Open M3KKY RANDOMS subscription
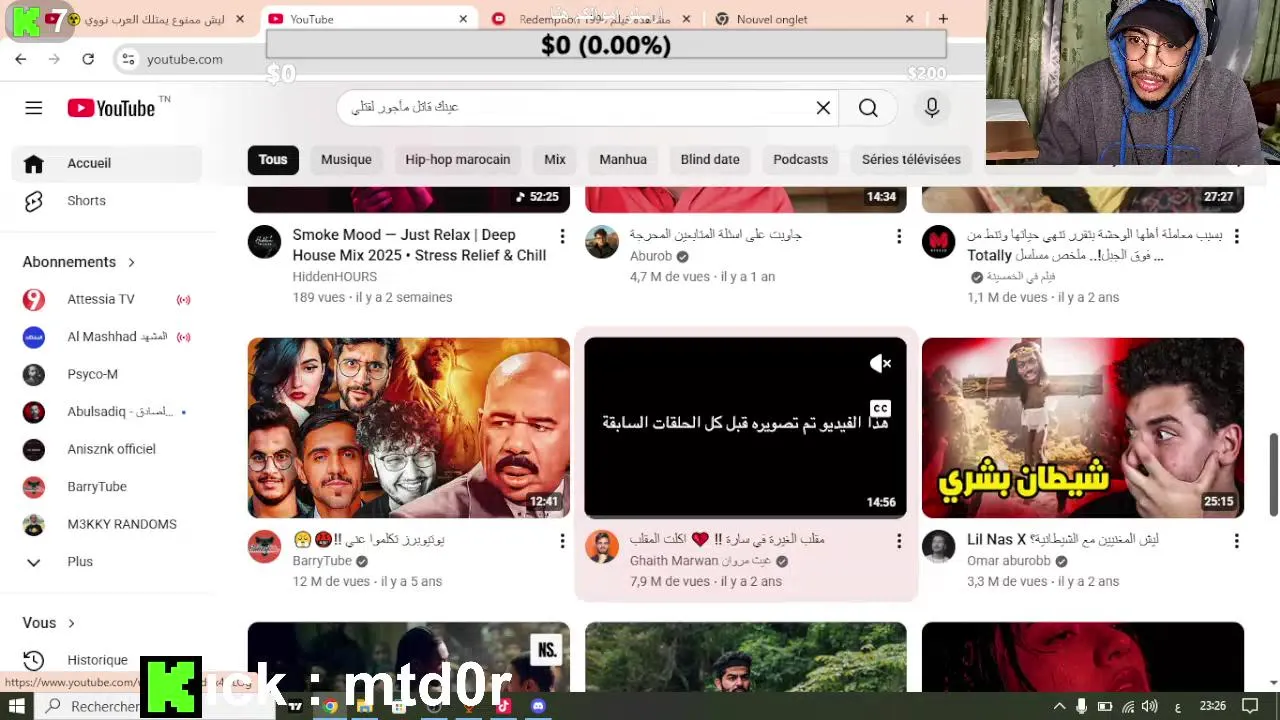Image resolution: width=1280 pixels, height=720 pixels. point(107,524)
